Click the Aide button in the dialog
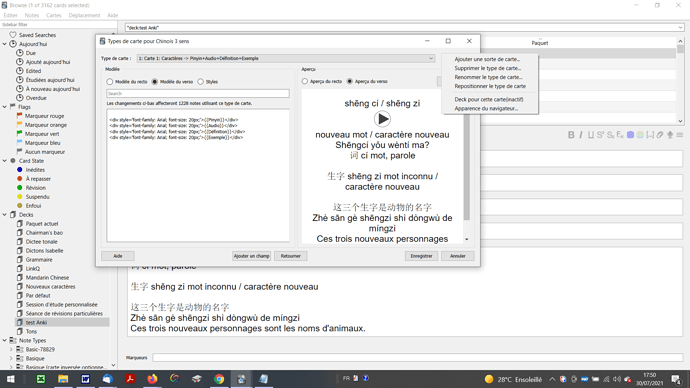The width and height of the screenshot is (690, 388). [117, 256]
